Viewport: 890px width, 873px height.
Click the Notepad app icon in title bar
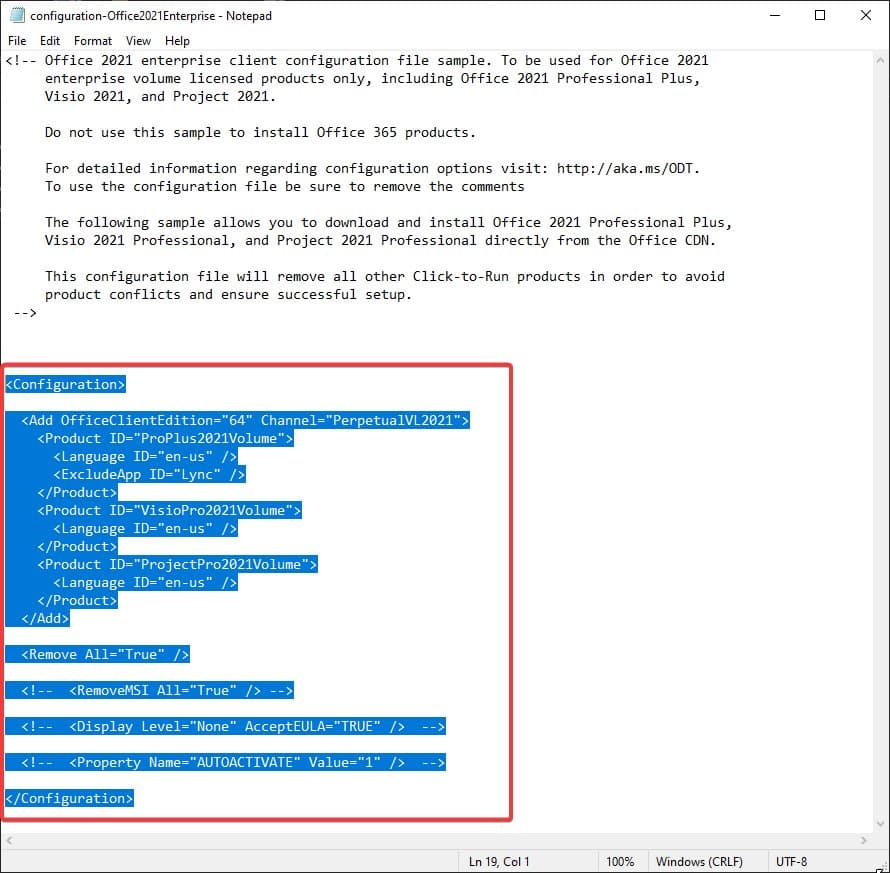tap(17, 15)
